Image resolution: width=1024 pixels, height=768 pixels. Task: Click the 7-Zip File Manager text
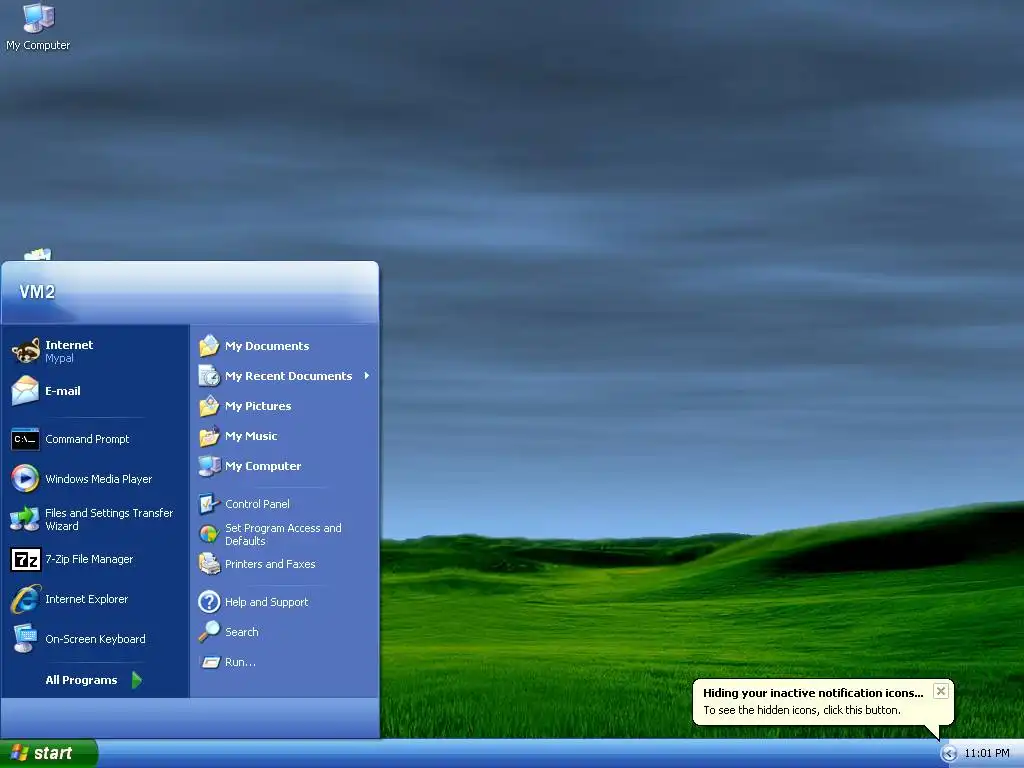89,559
